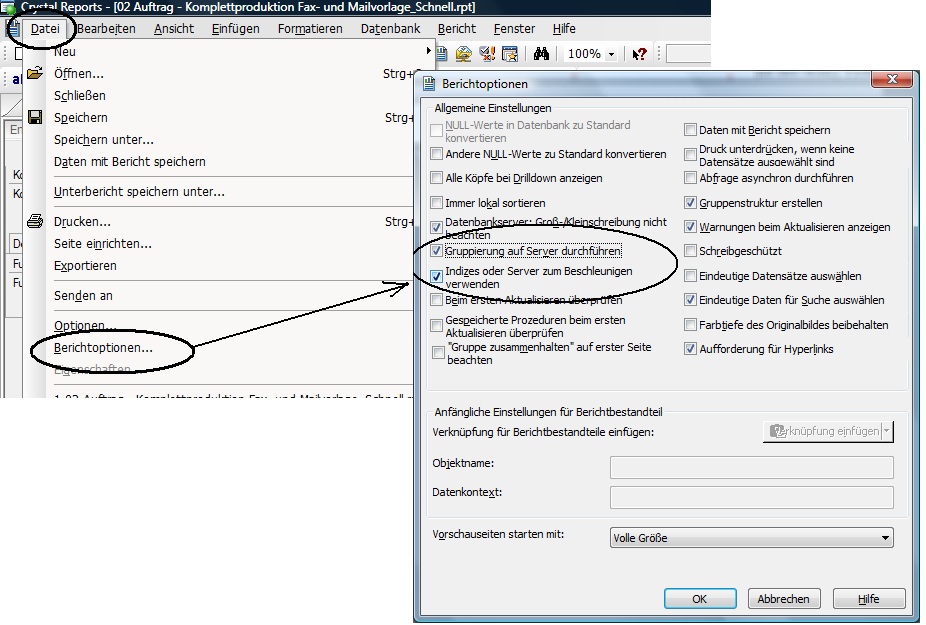
Task: Enable Abfrage asynchron durchführen
Action: (x=690, y=178)
